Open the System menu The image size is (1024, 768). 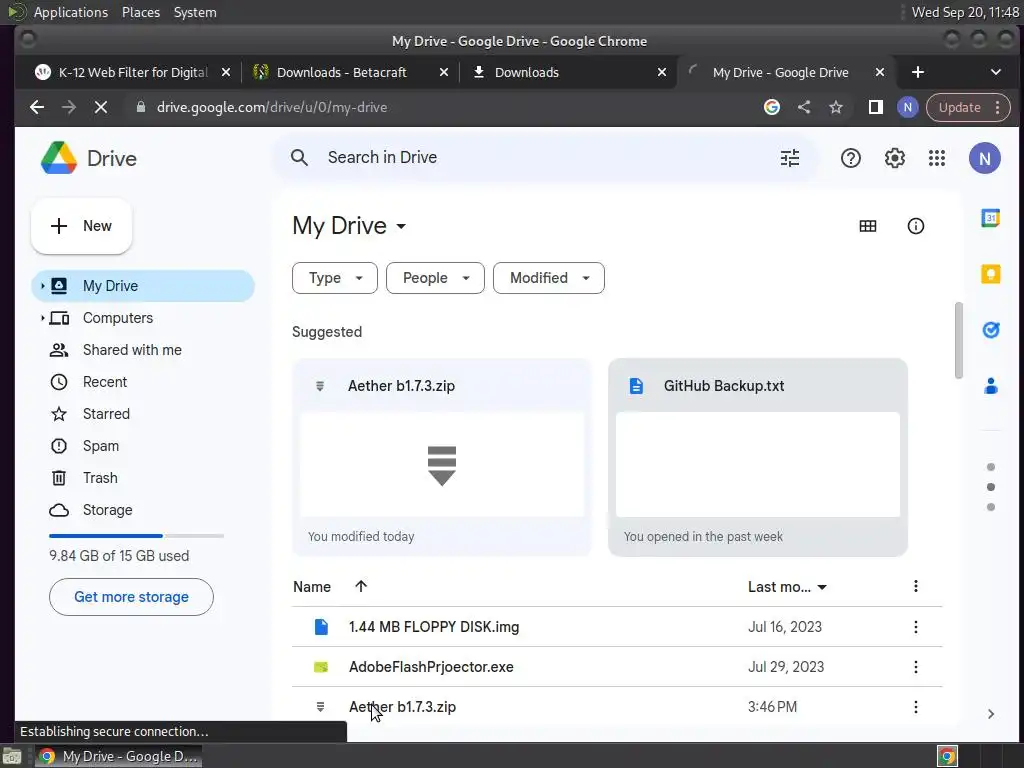[195, 12]
